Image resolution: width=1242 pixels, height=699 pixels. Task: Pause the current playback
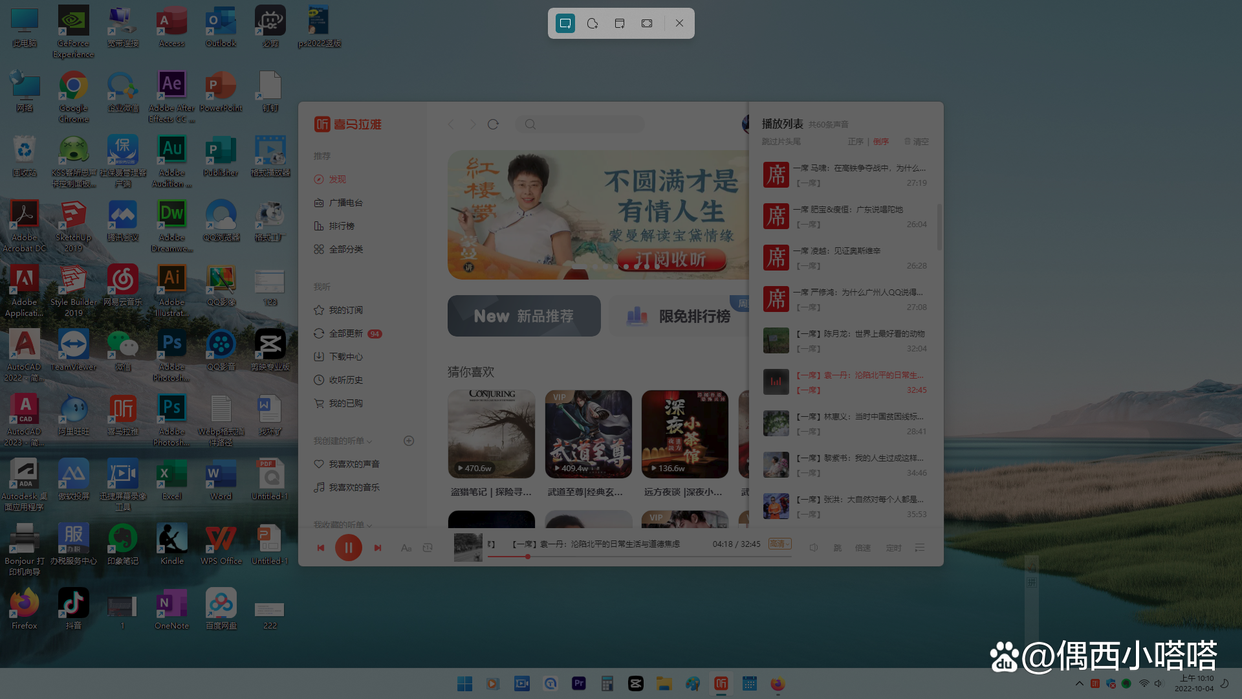click(x=348, y=547)
